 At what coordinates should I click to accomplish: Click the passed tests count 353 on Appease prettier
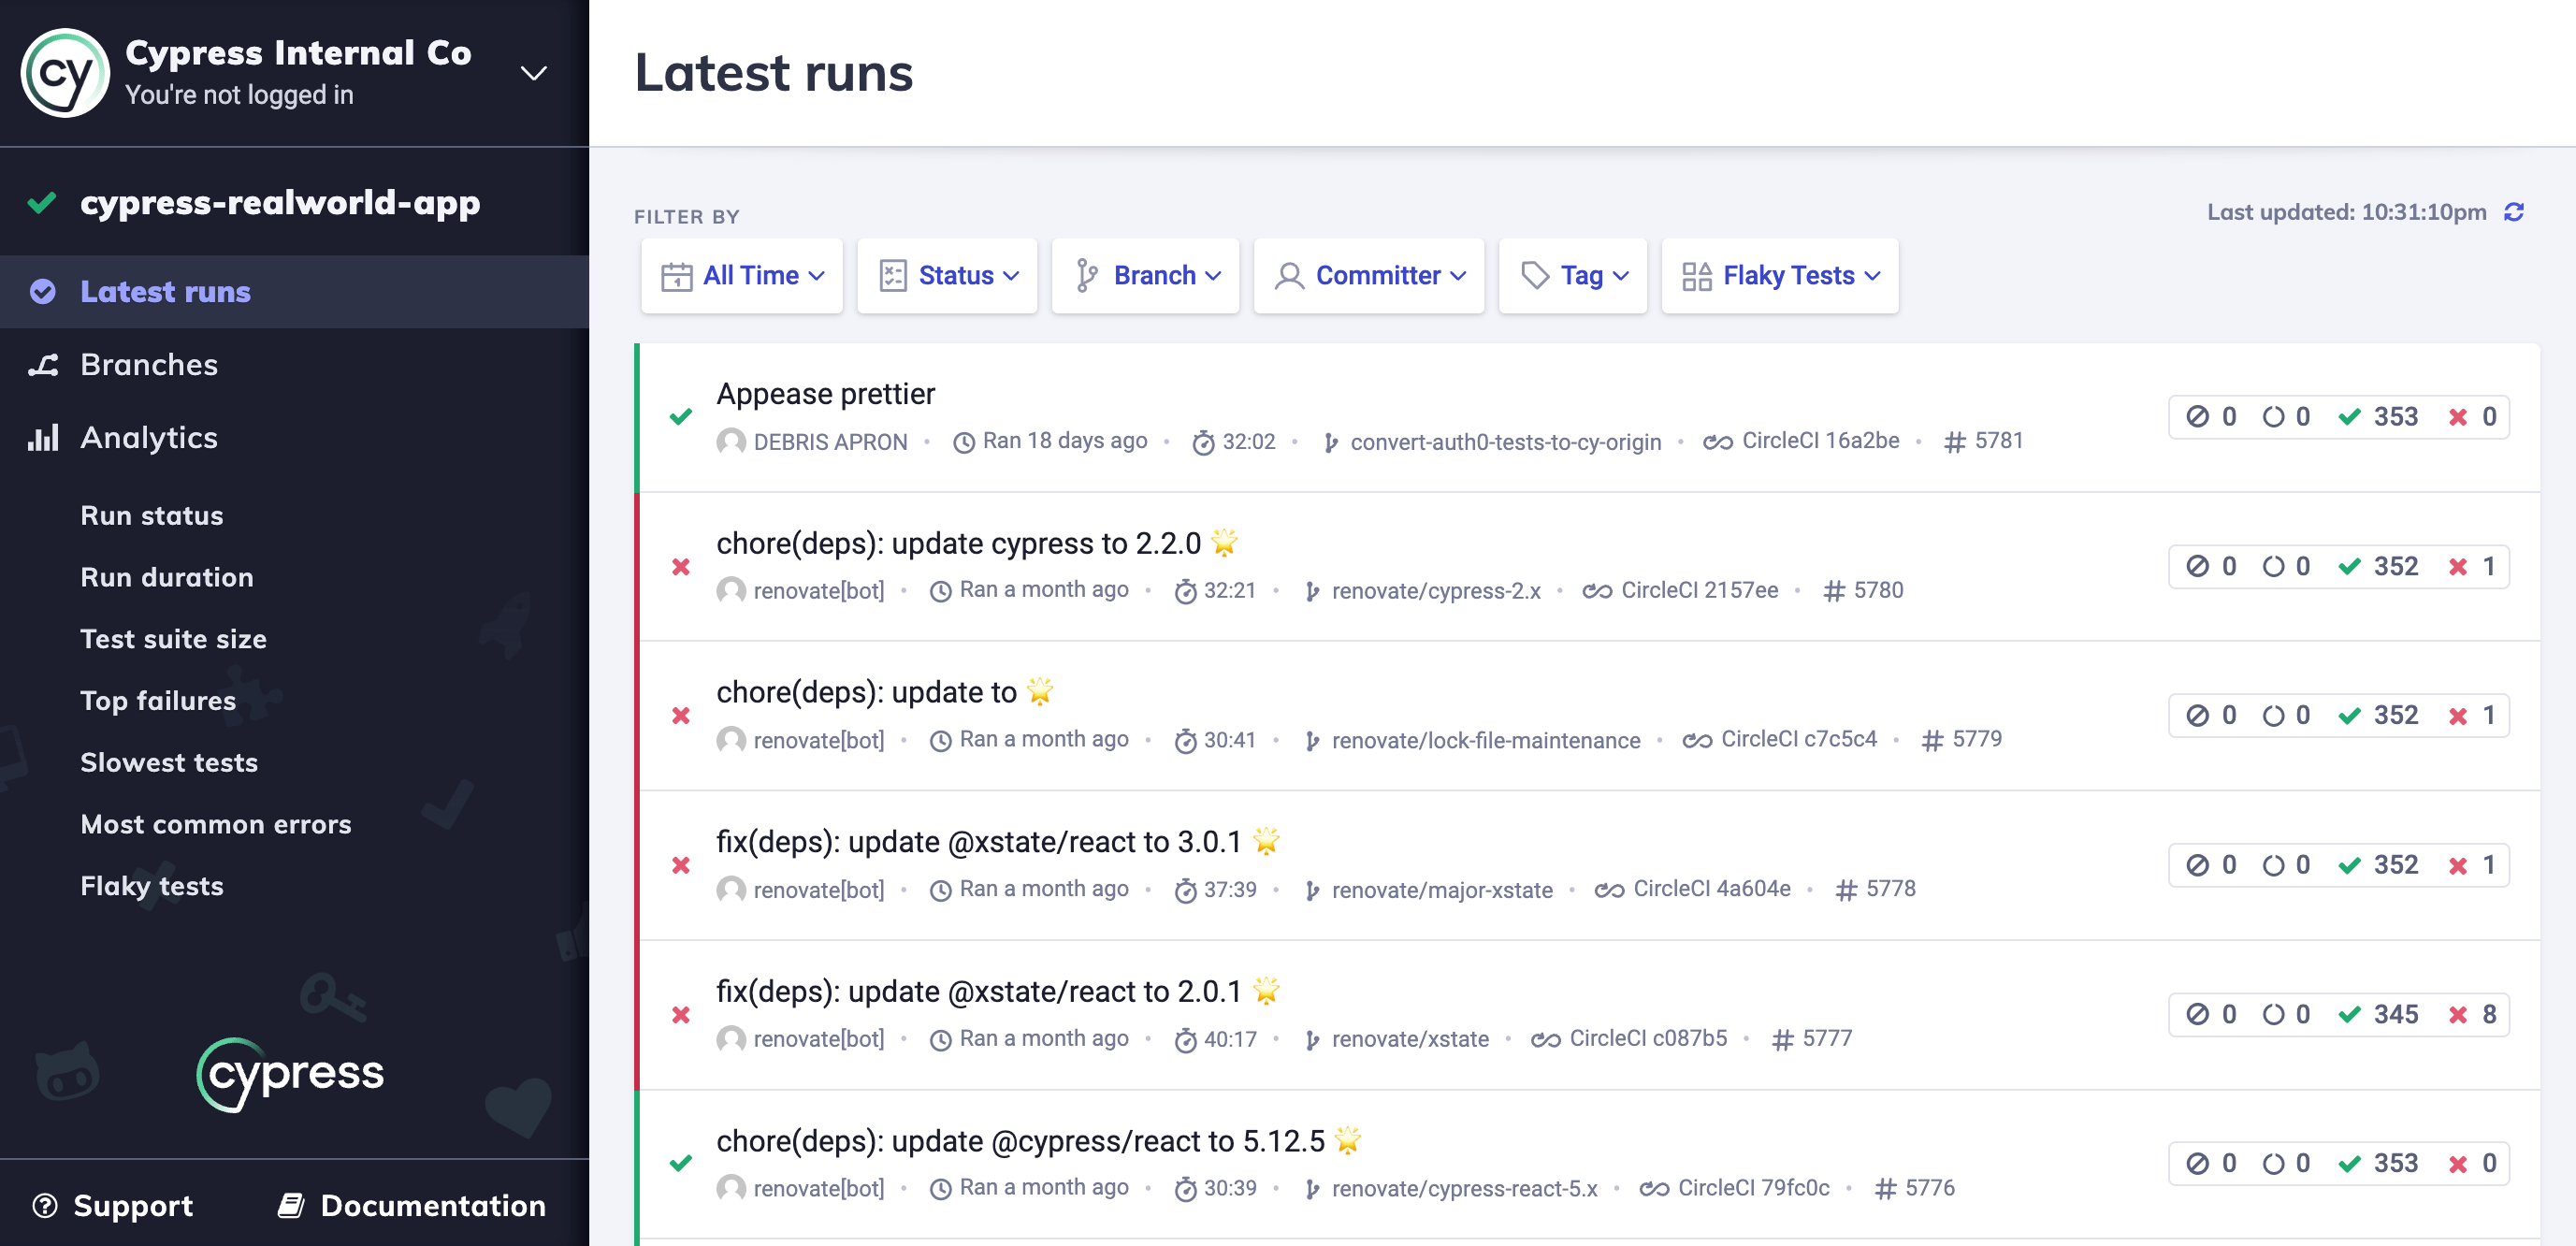click(x=2396, y=416)
